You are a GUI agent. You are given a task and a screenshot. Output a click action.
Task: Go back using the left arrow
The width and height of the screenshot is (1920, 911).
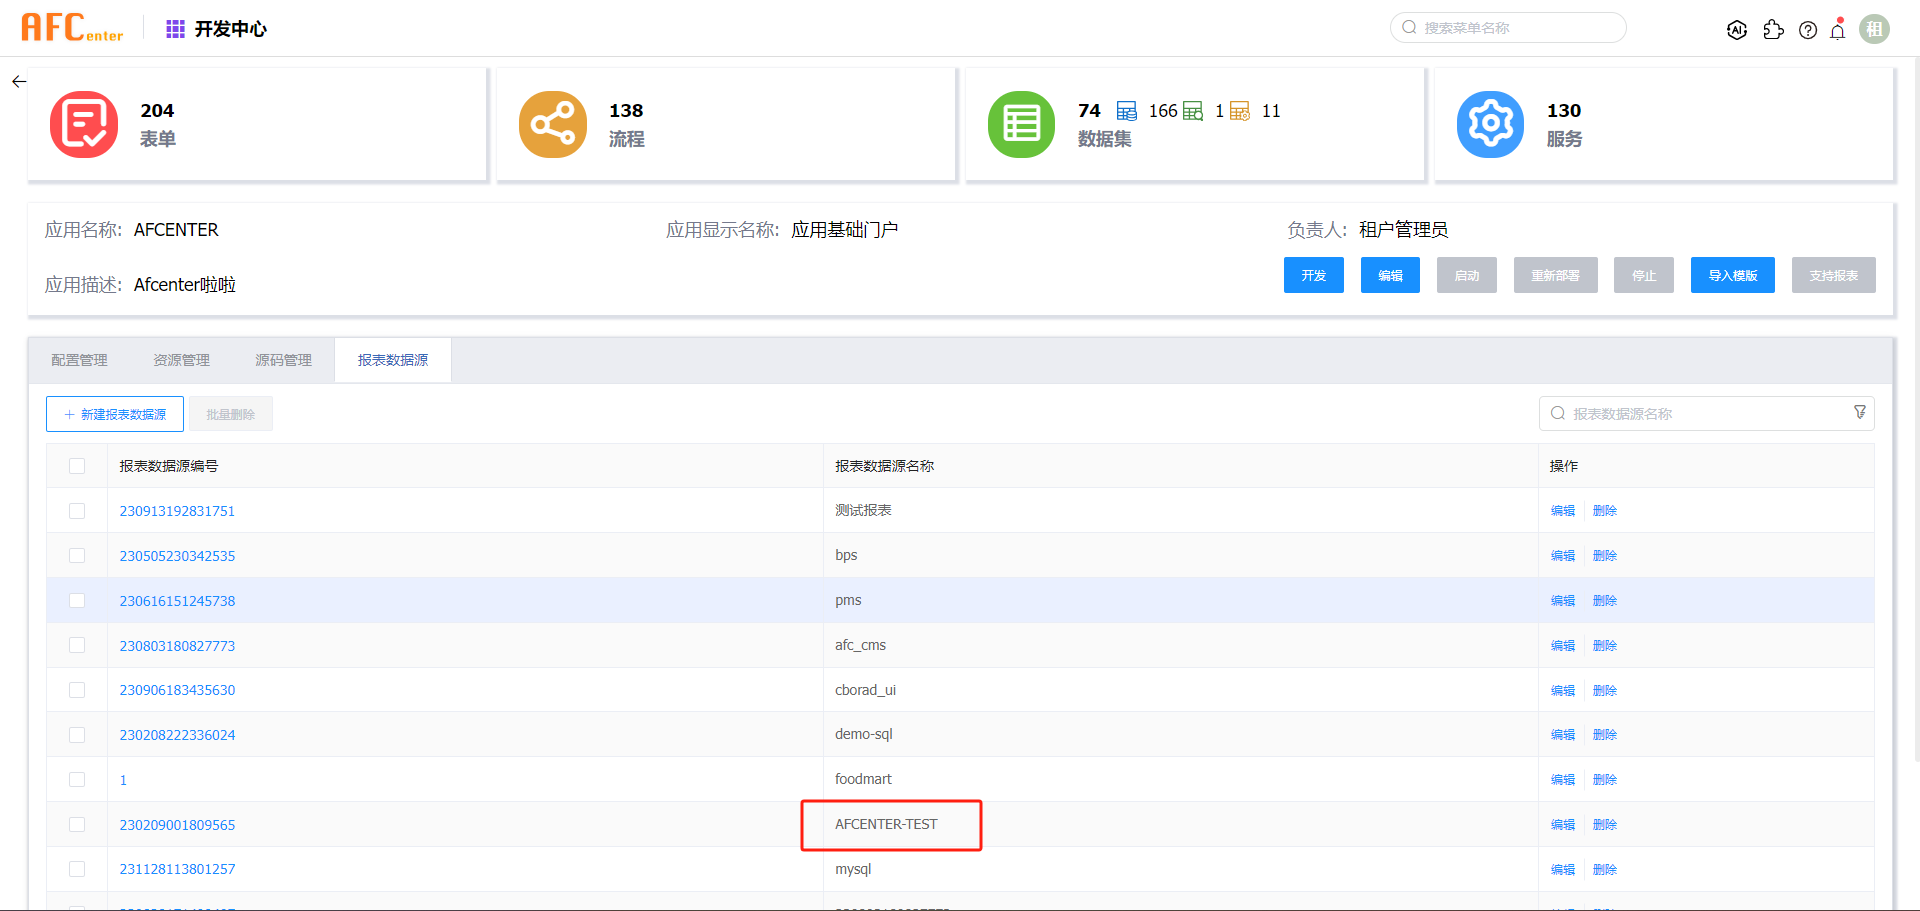tap(19, 82)
